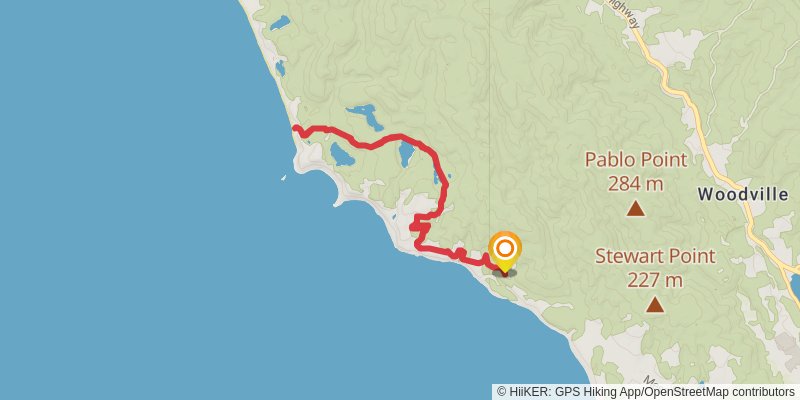Screen dimensions: 800x400
Task: Click the yellow trail start location pin
Action: 505,252
